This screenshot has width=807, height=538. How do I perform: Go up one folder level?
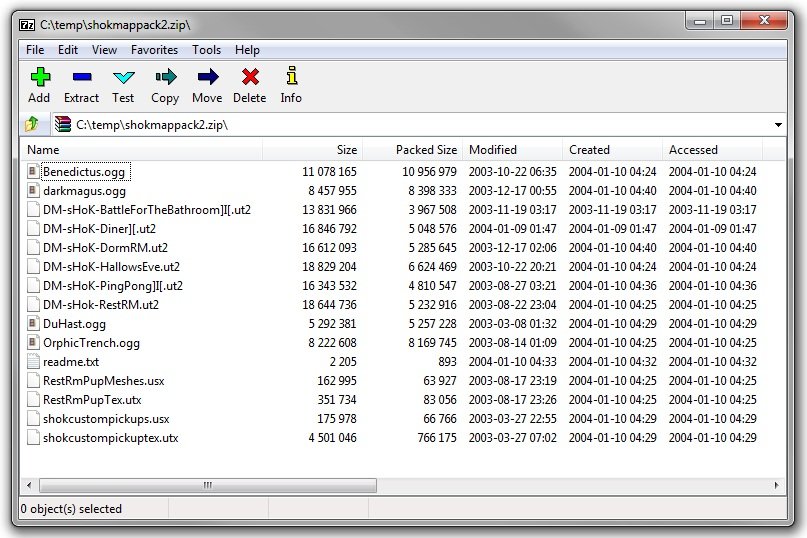pyautogui.click(x=32, y=124)
